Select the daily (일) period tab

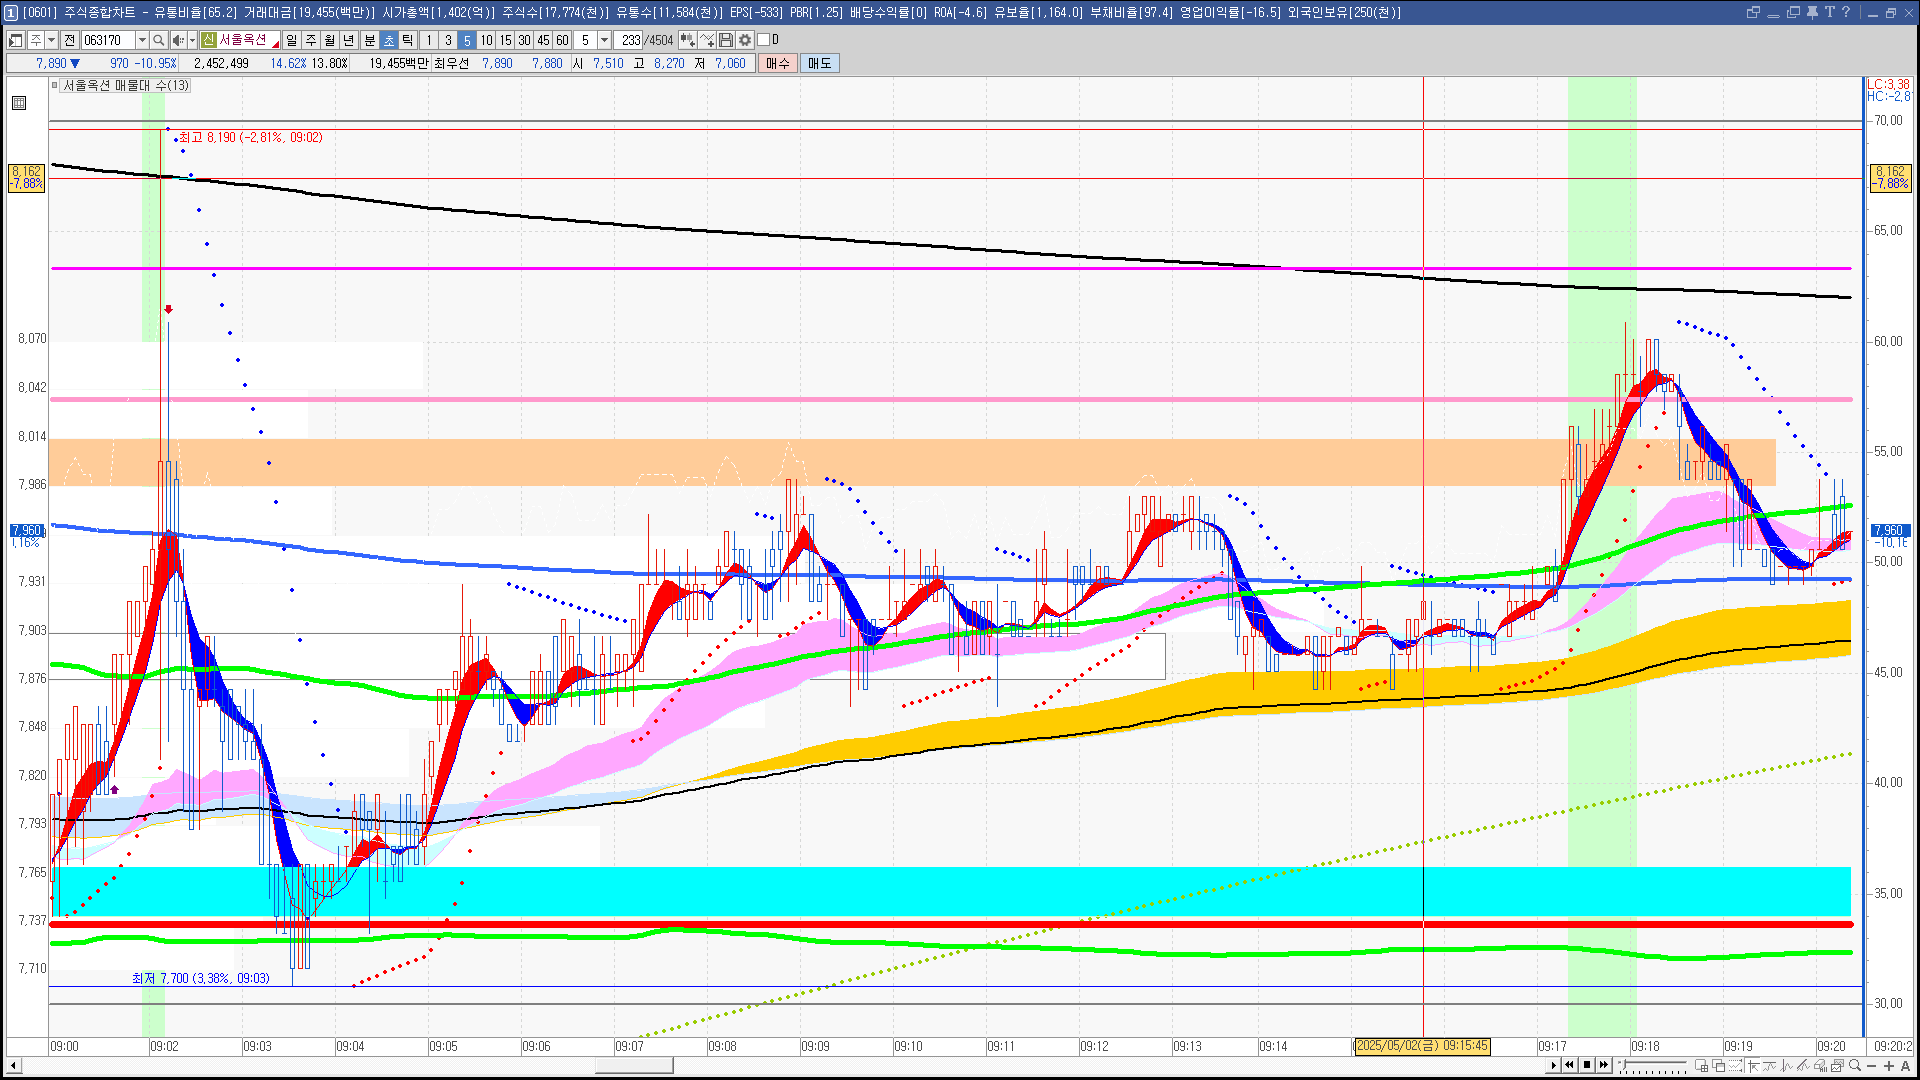coord(291,40)
